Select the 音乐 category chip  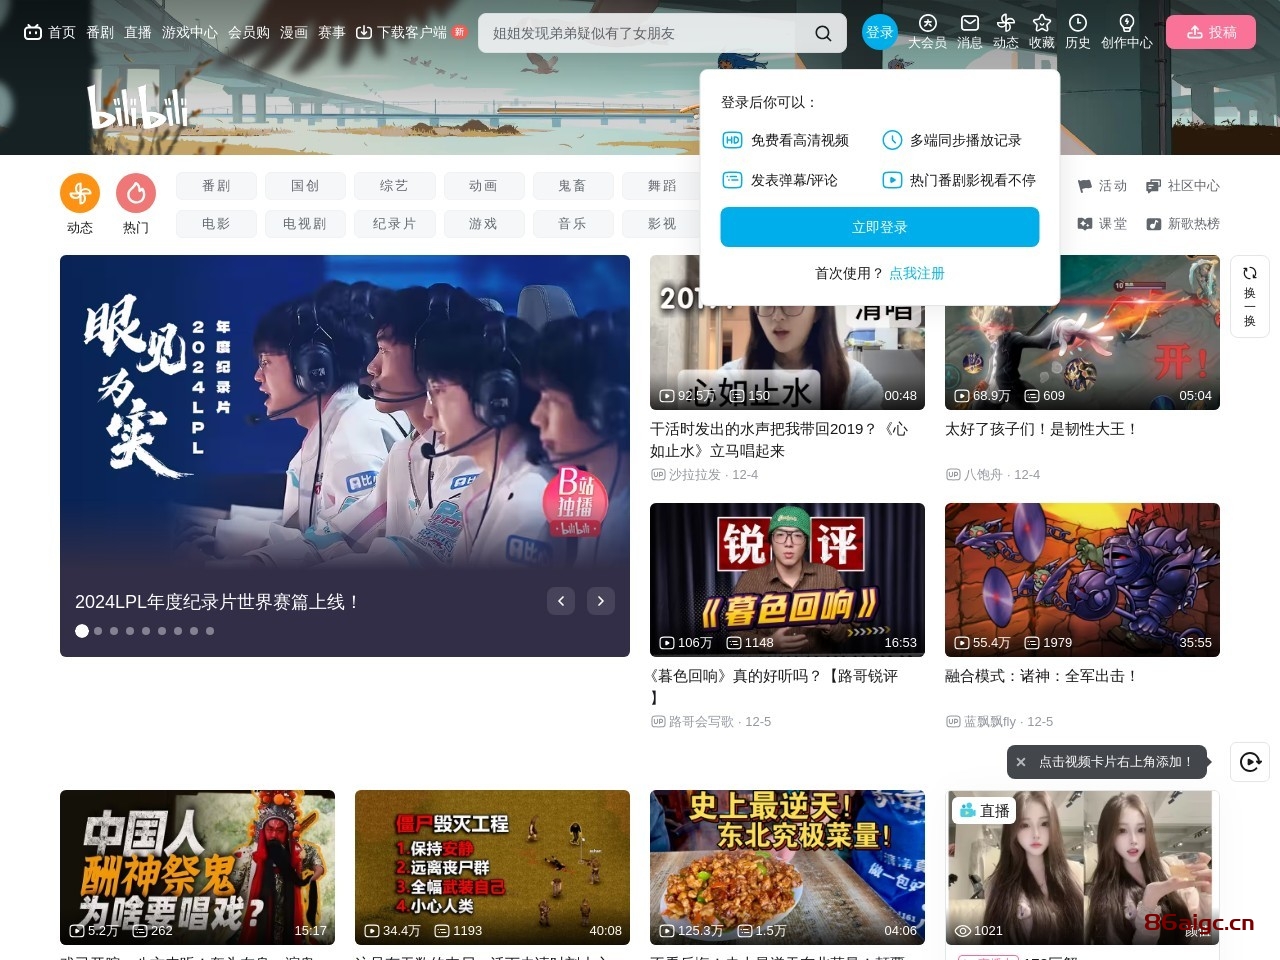coord(572,224)
